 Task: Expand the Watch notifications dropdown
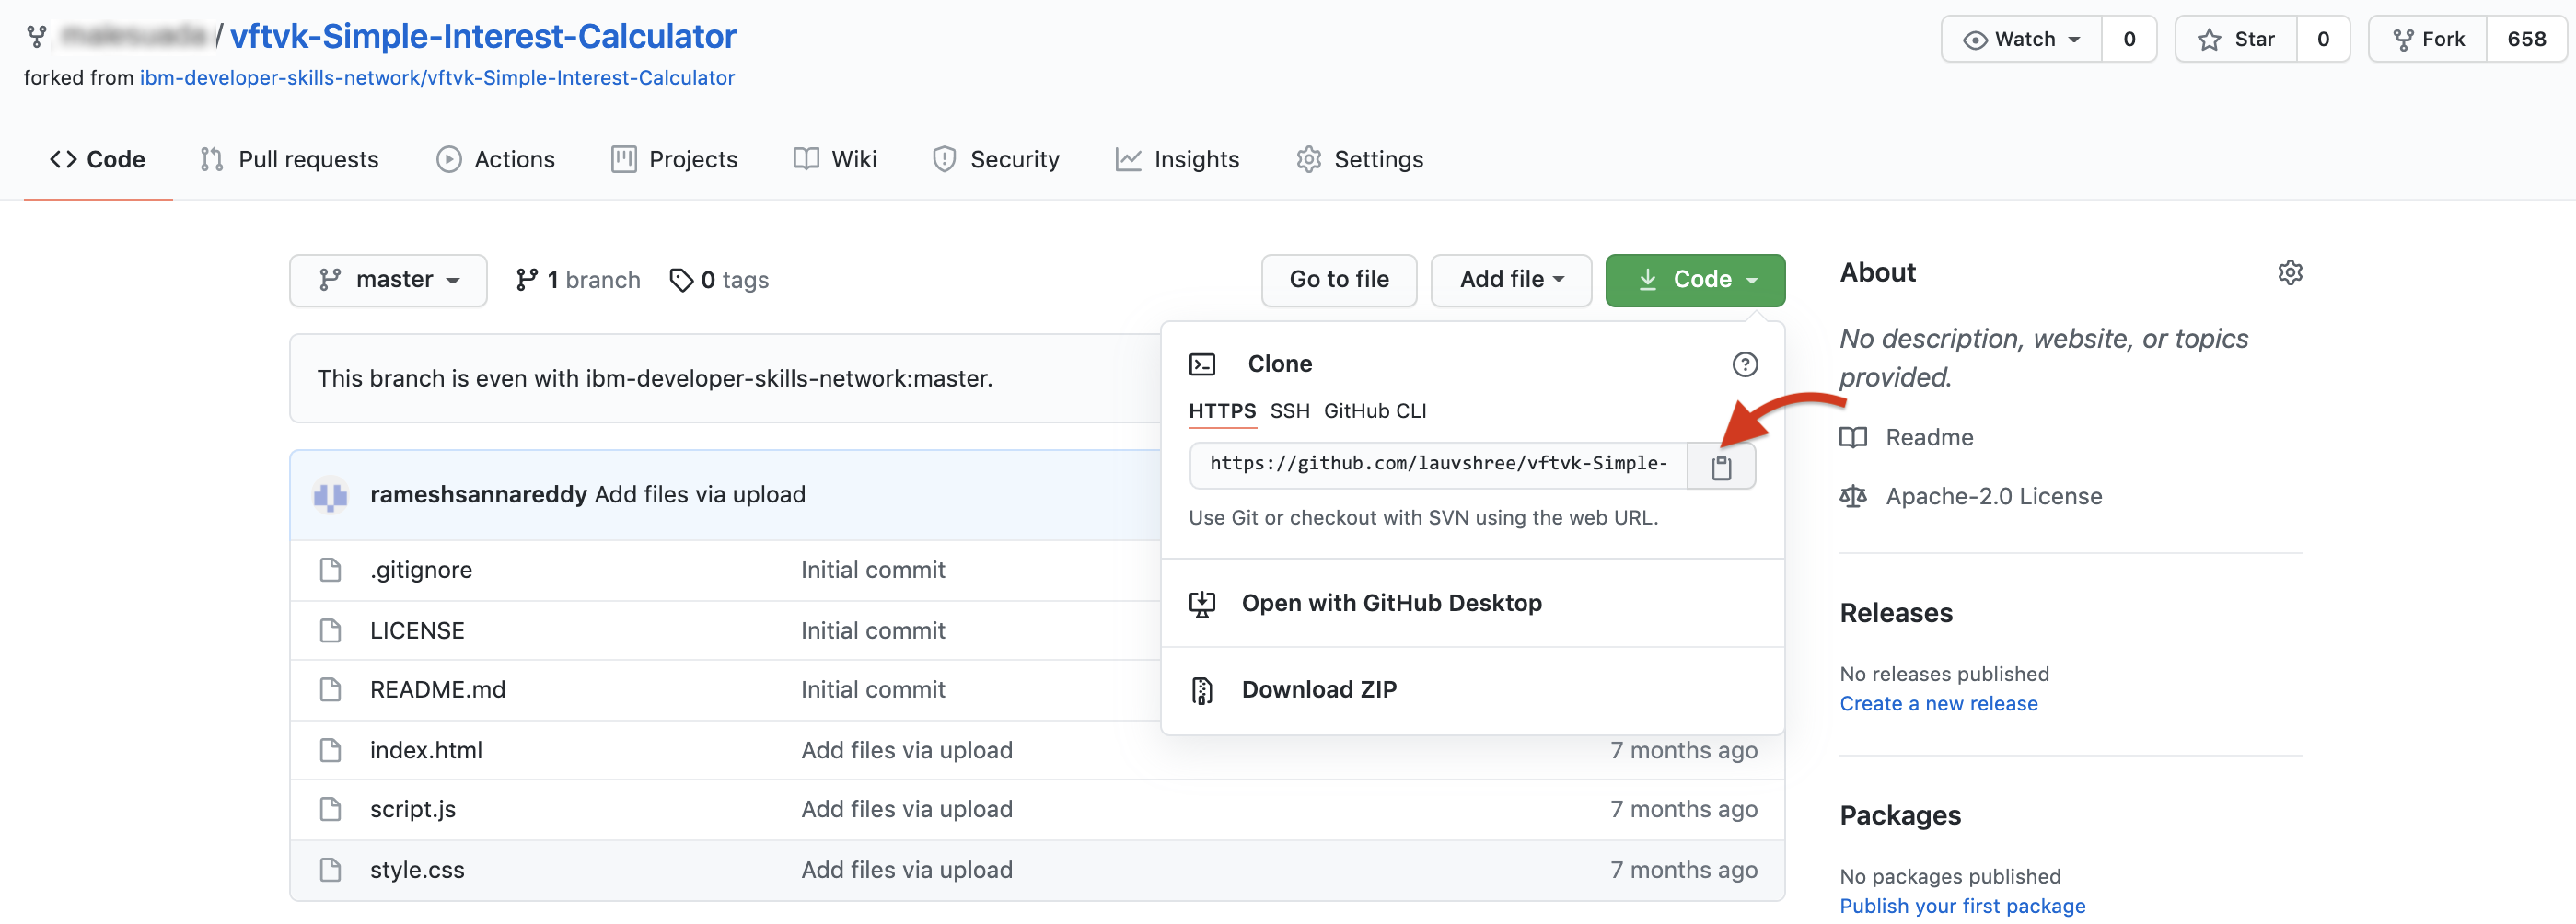pyautogui.click(x=2021, y=39)
